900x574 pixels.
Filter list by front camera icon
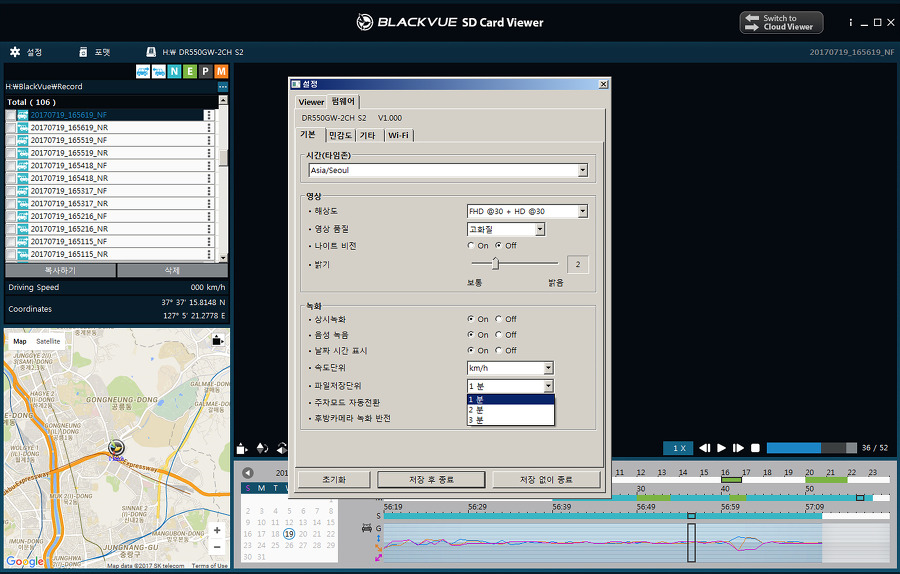143,71
